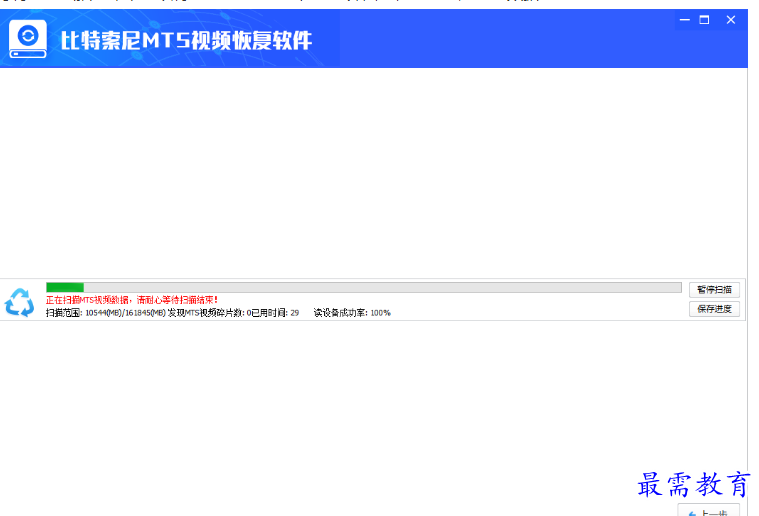759x516 pixels.
Task: Click the 暂停扫描 pause scan button
Action: coord(714,290)
